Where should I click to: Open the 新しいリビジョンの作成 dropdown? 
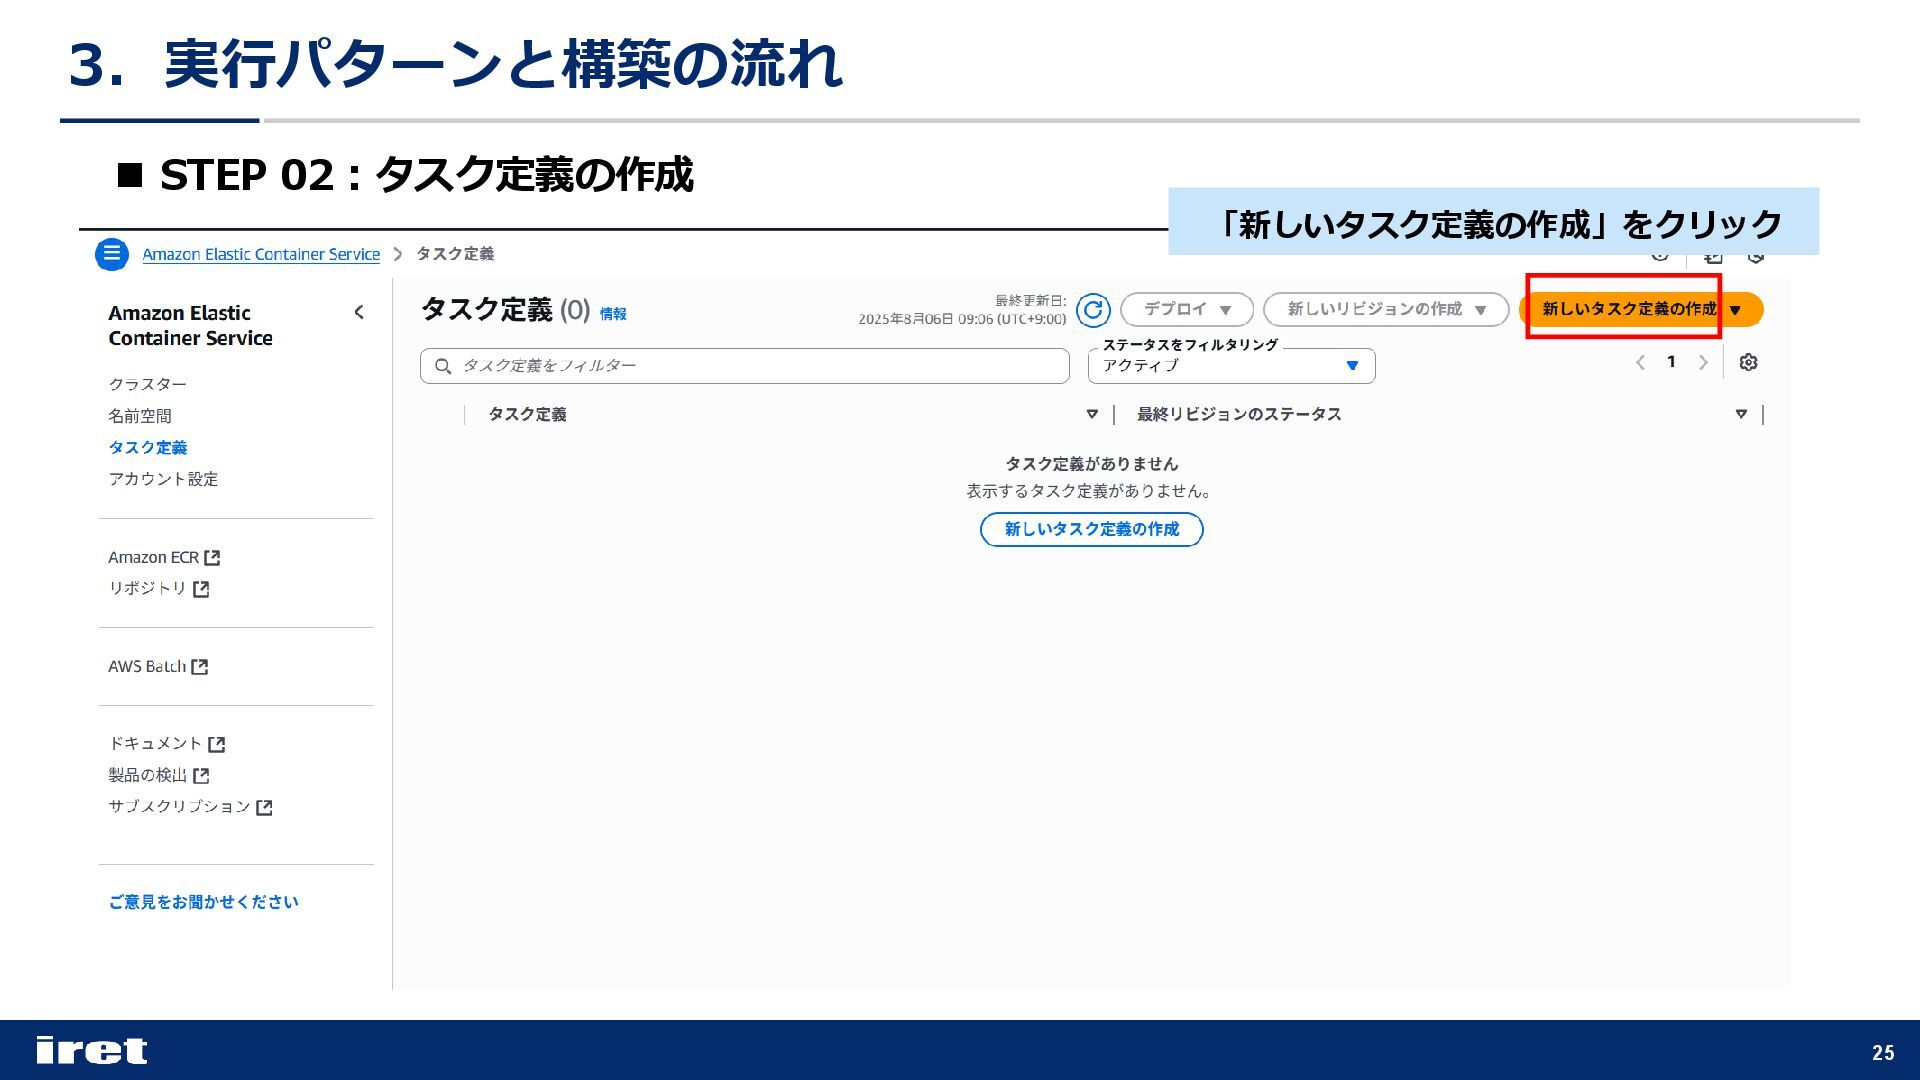pyautogui.click(x=1386, y=310)
